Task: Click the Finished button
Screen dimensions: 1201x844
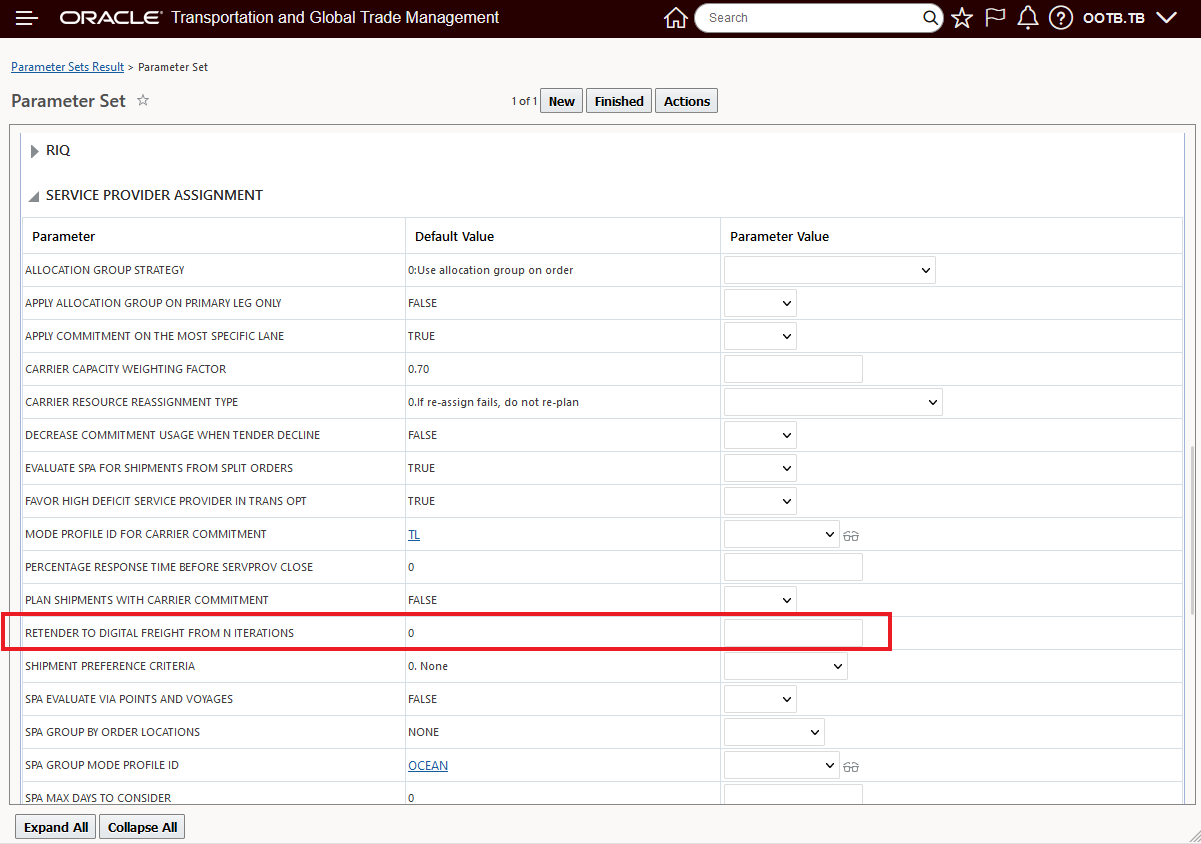Action: (x=619, y=101)
